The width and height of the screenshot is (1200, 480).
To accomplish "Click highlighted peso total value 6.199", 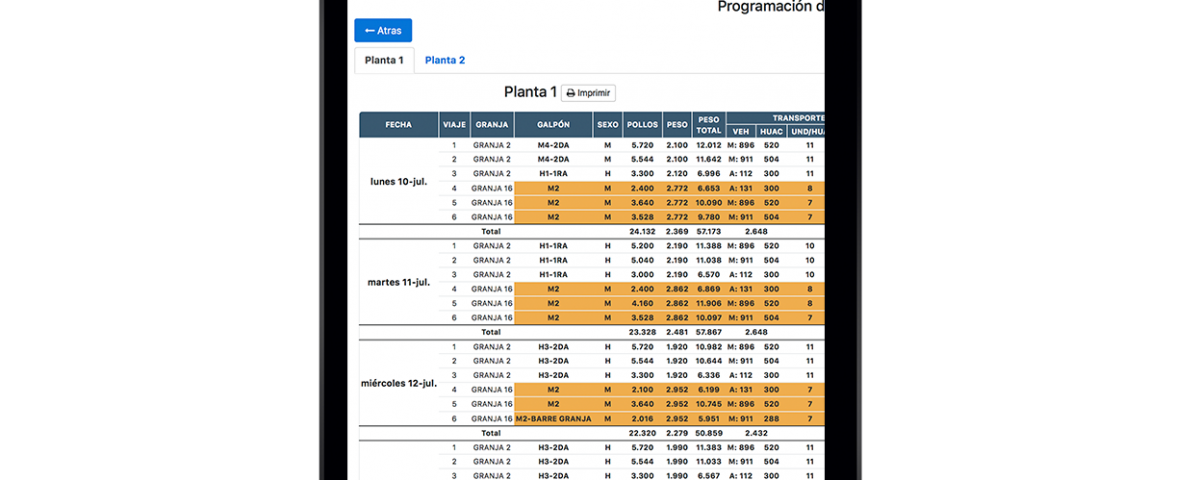I will tap(709, 389).
